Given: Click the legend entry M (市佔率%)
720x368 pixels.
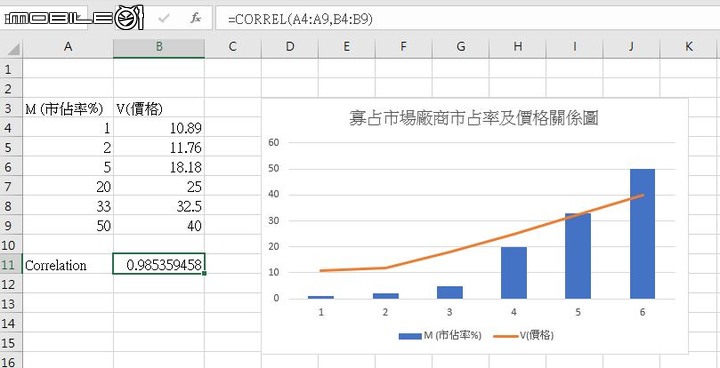Looking at the screenshot, I should tap(440, 336).
